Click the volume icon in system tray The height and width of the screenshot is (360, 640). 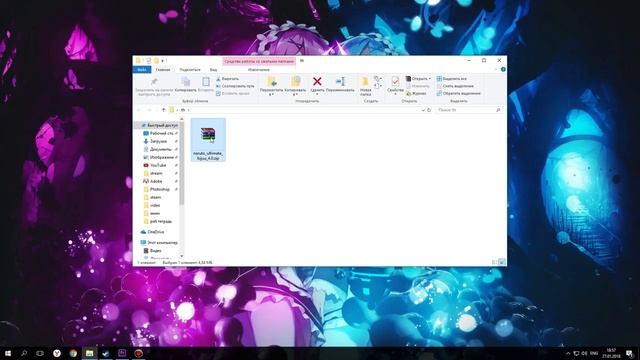(x=584, y=353)
